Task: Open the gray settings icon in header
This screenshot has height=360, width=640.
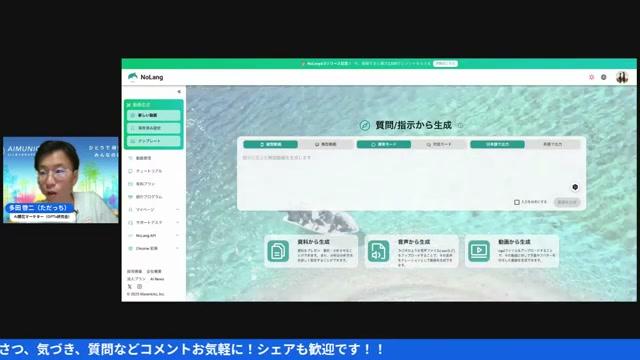Action: 604,77
